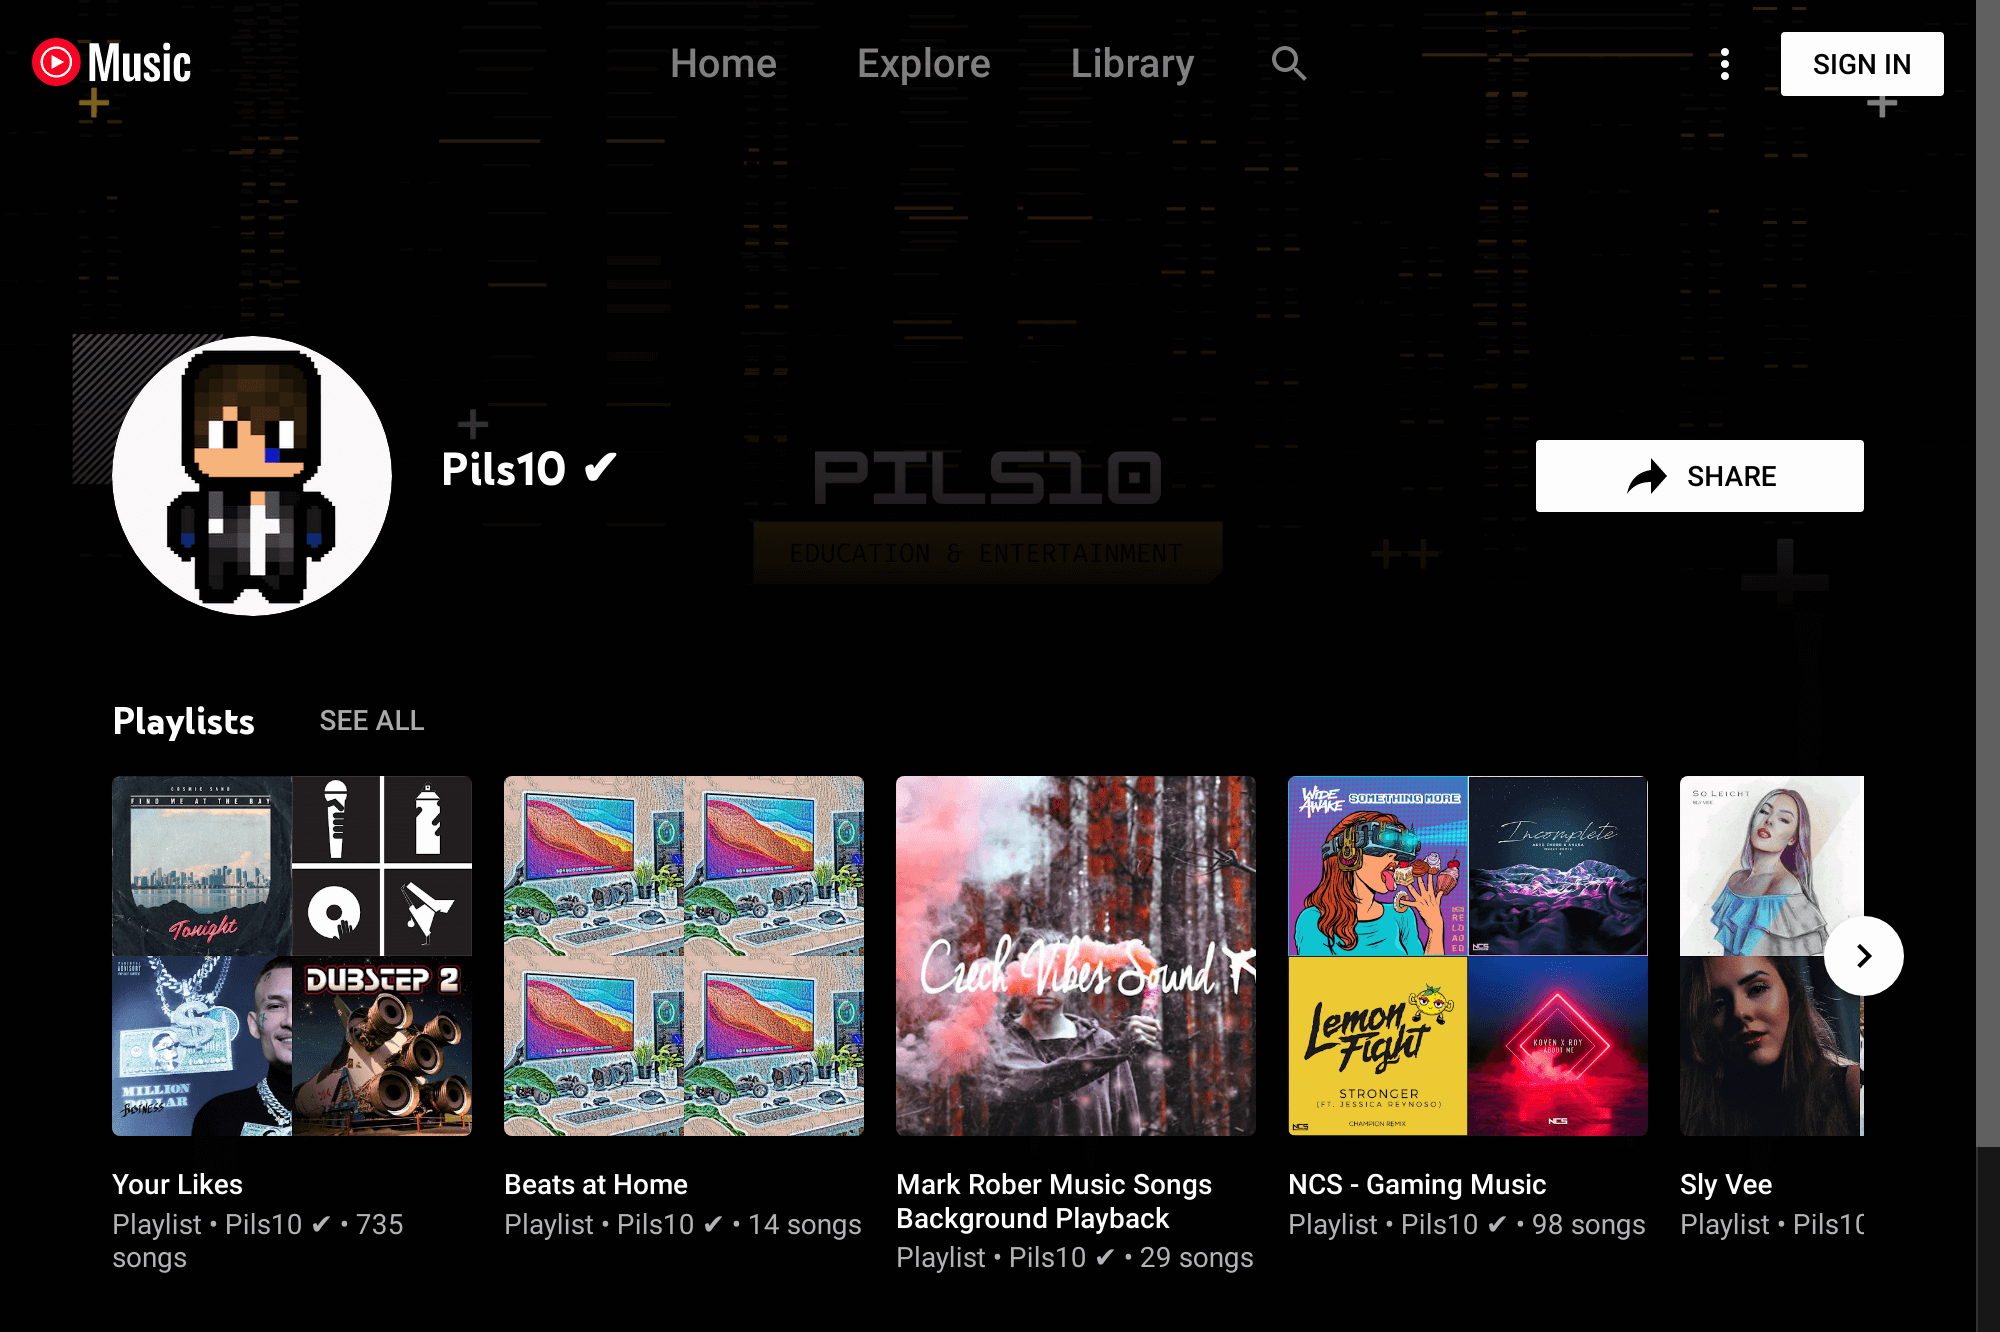Switch to the Explore tab

pos(924,64)
